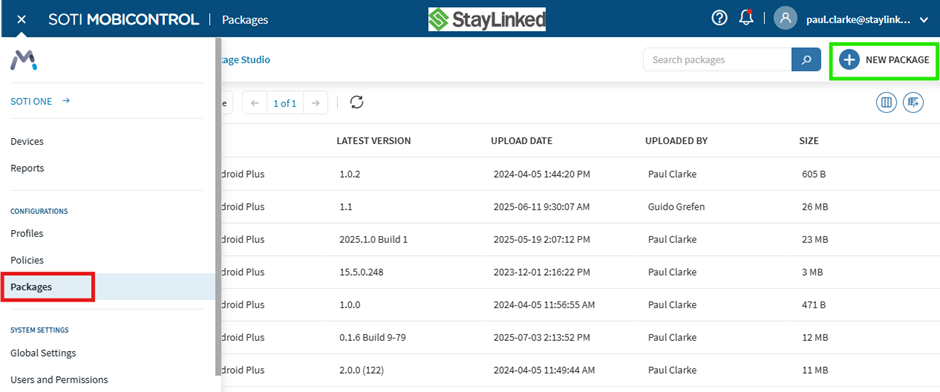Screen dimensions: 940x392
Task: Open the Package Studio link
Action: coord(246,60)
